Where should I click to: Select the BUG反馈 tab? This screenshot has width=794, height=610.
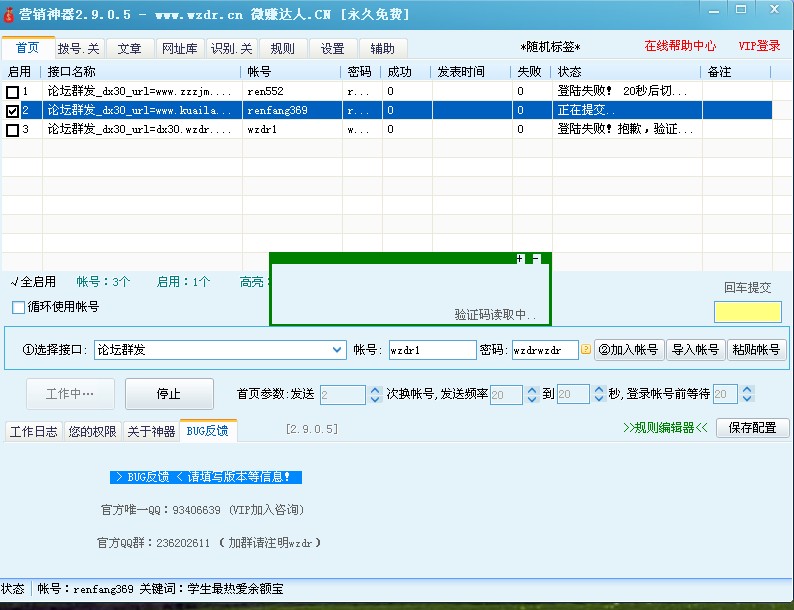point(208,431)
